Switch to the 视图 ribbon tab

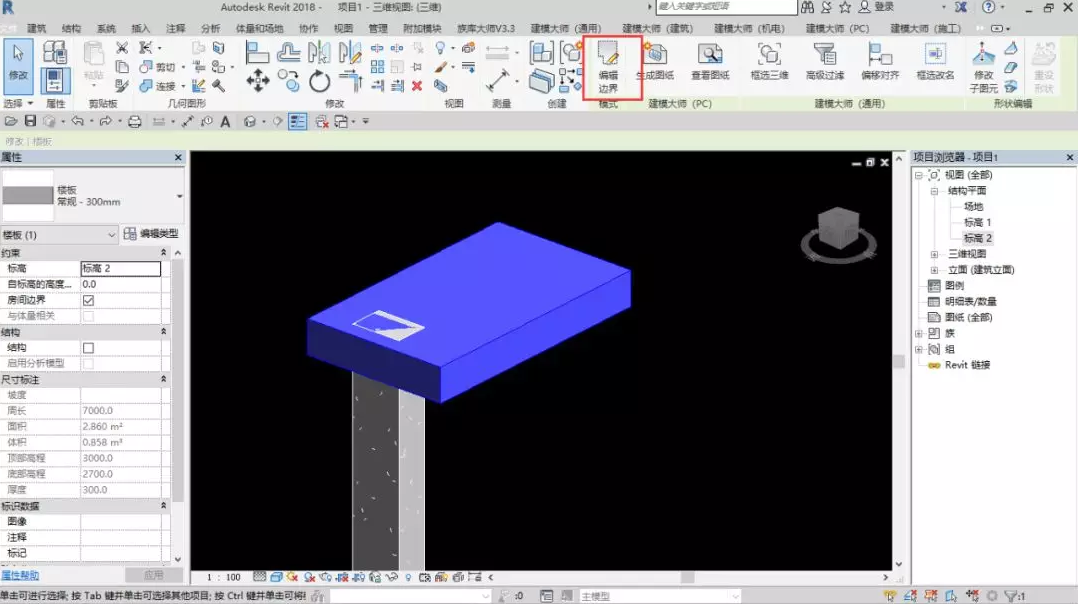(343, 28)
